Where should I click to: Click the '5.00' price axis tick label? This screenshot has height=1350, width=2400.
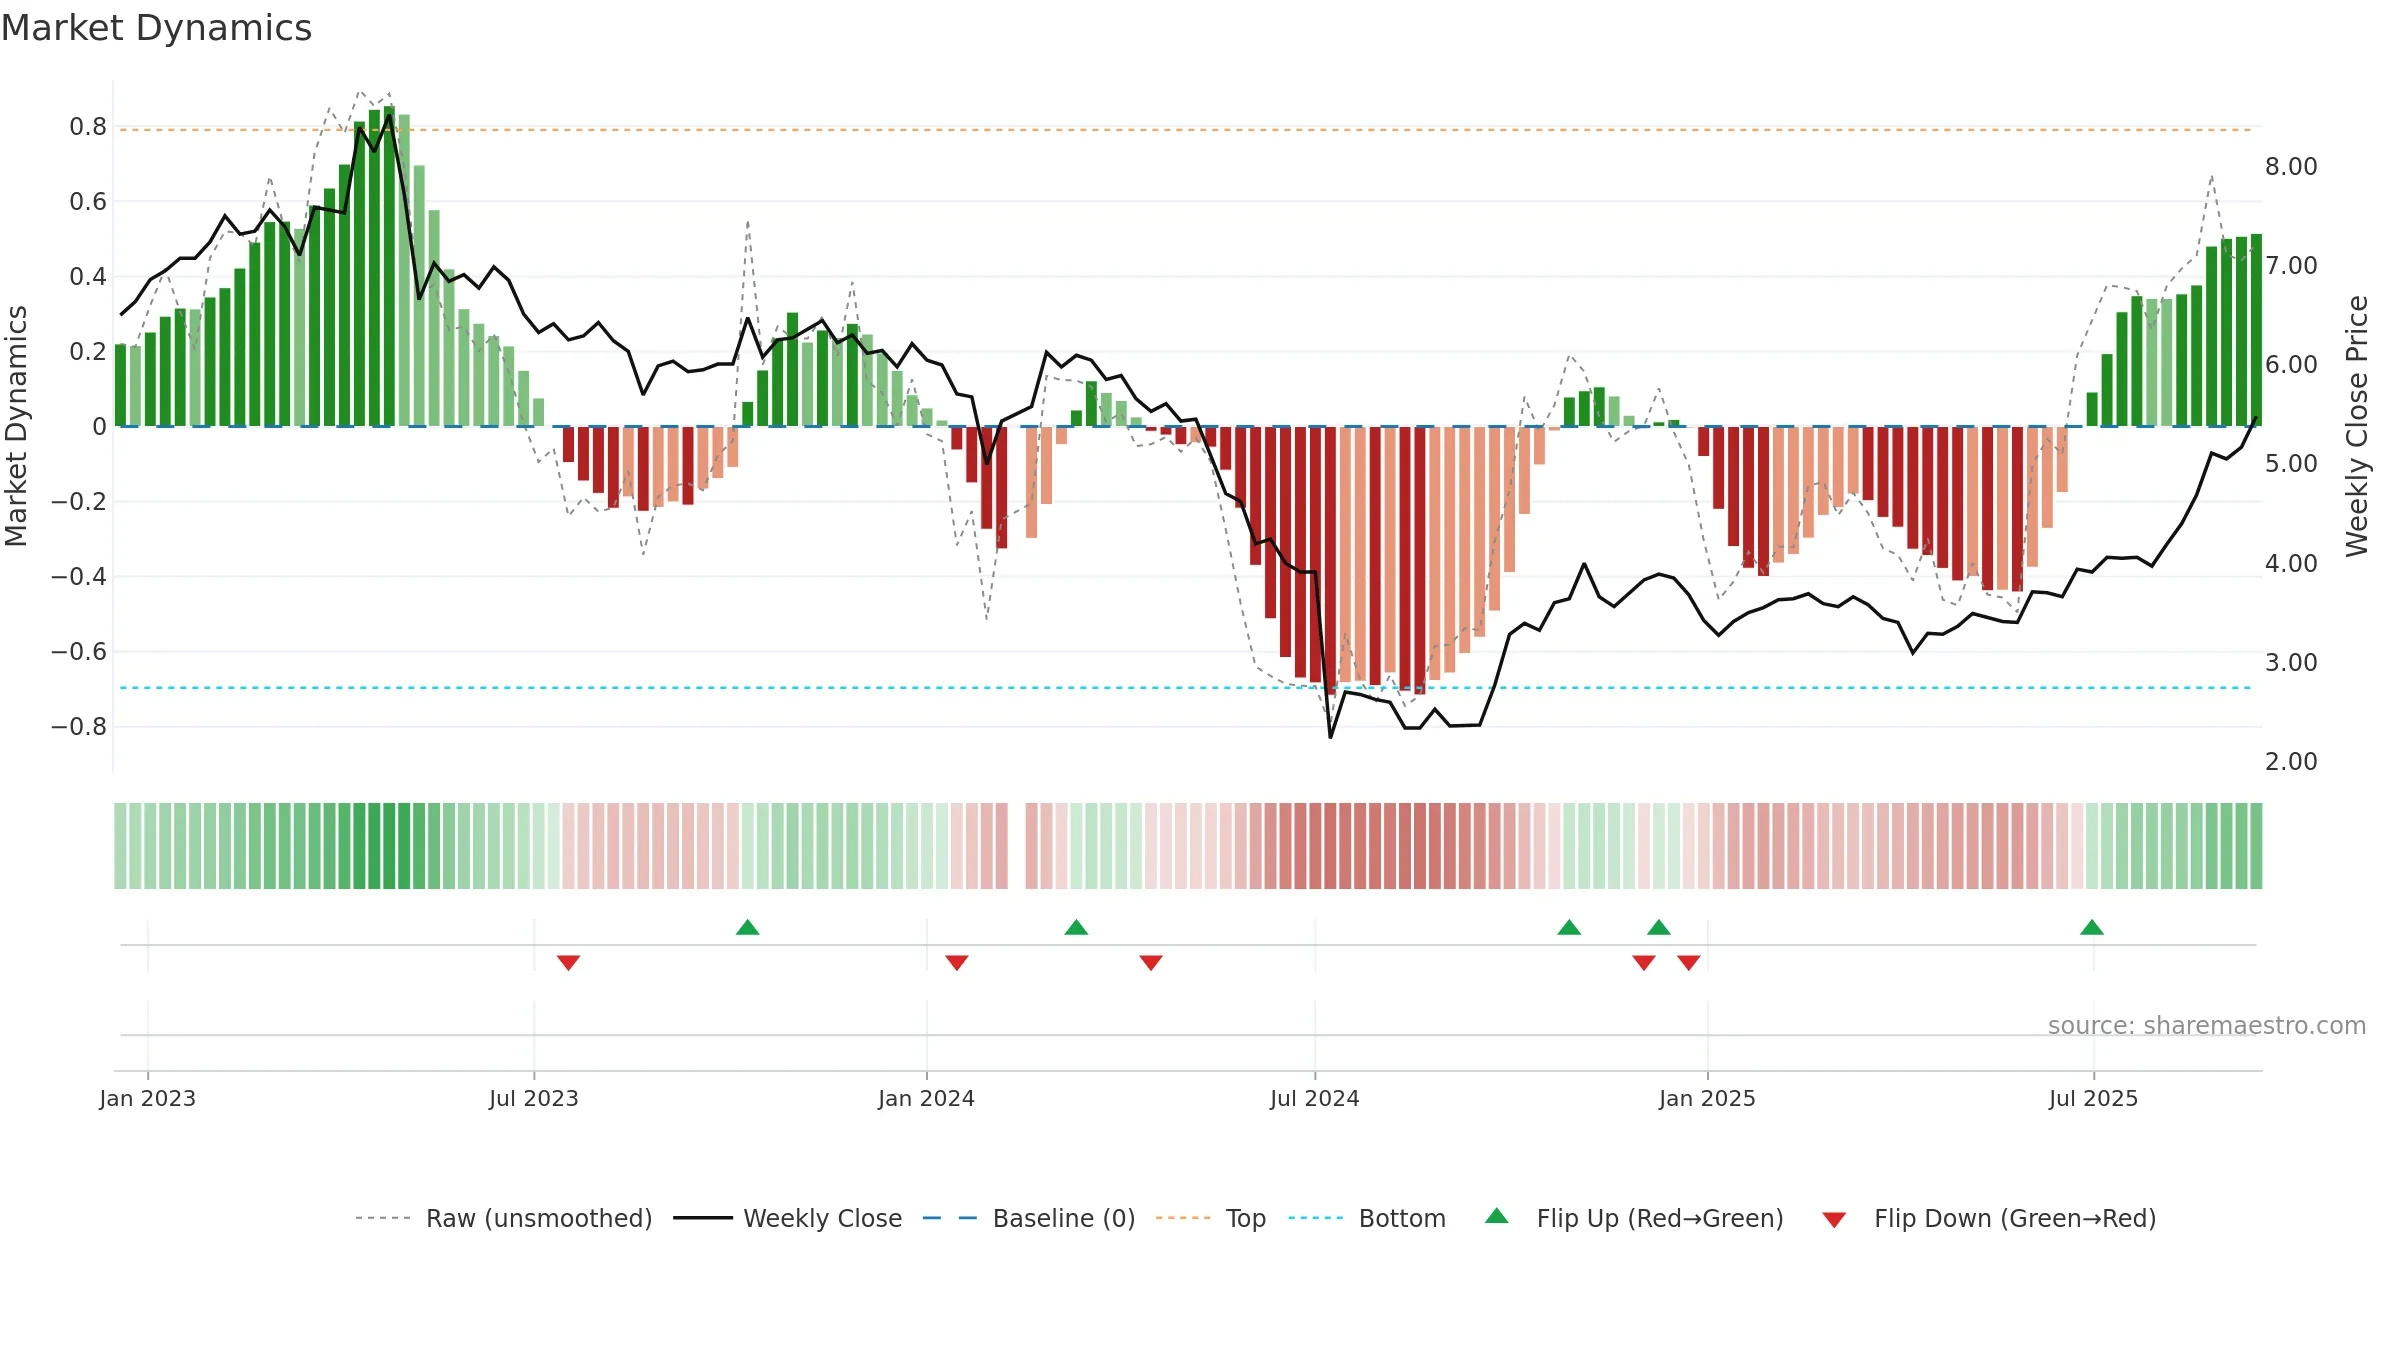(x=2291, y=464)
